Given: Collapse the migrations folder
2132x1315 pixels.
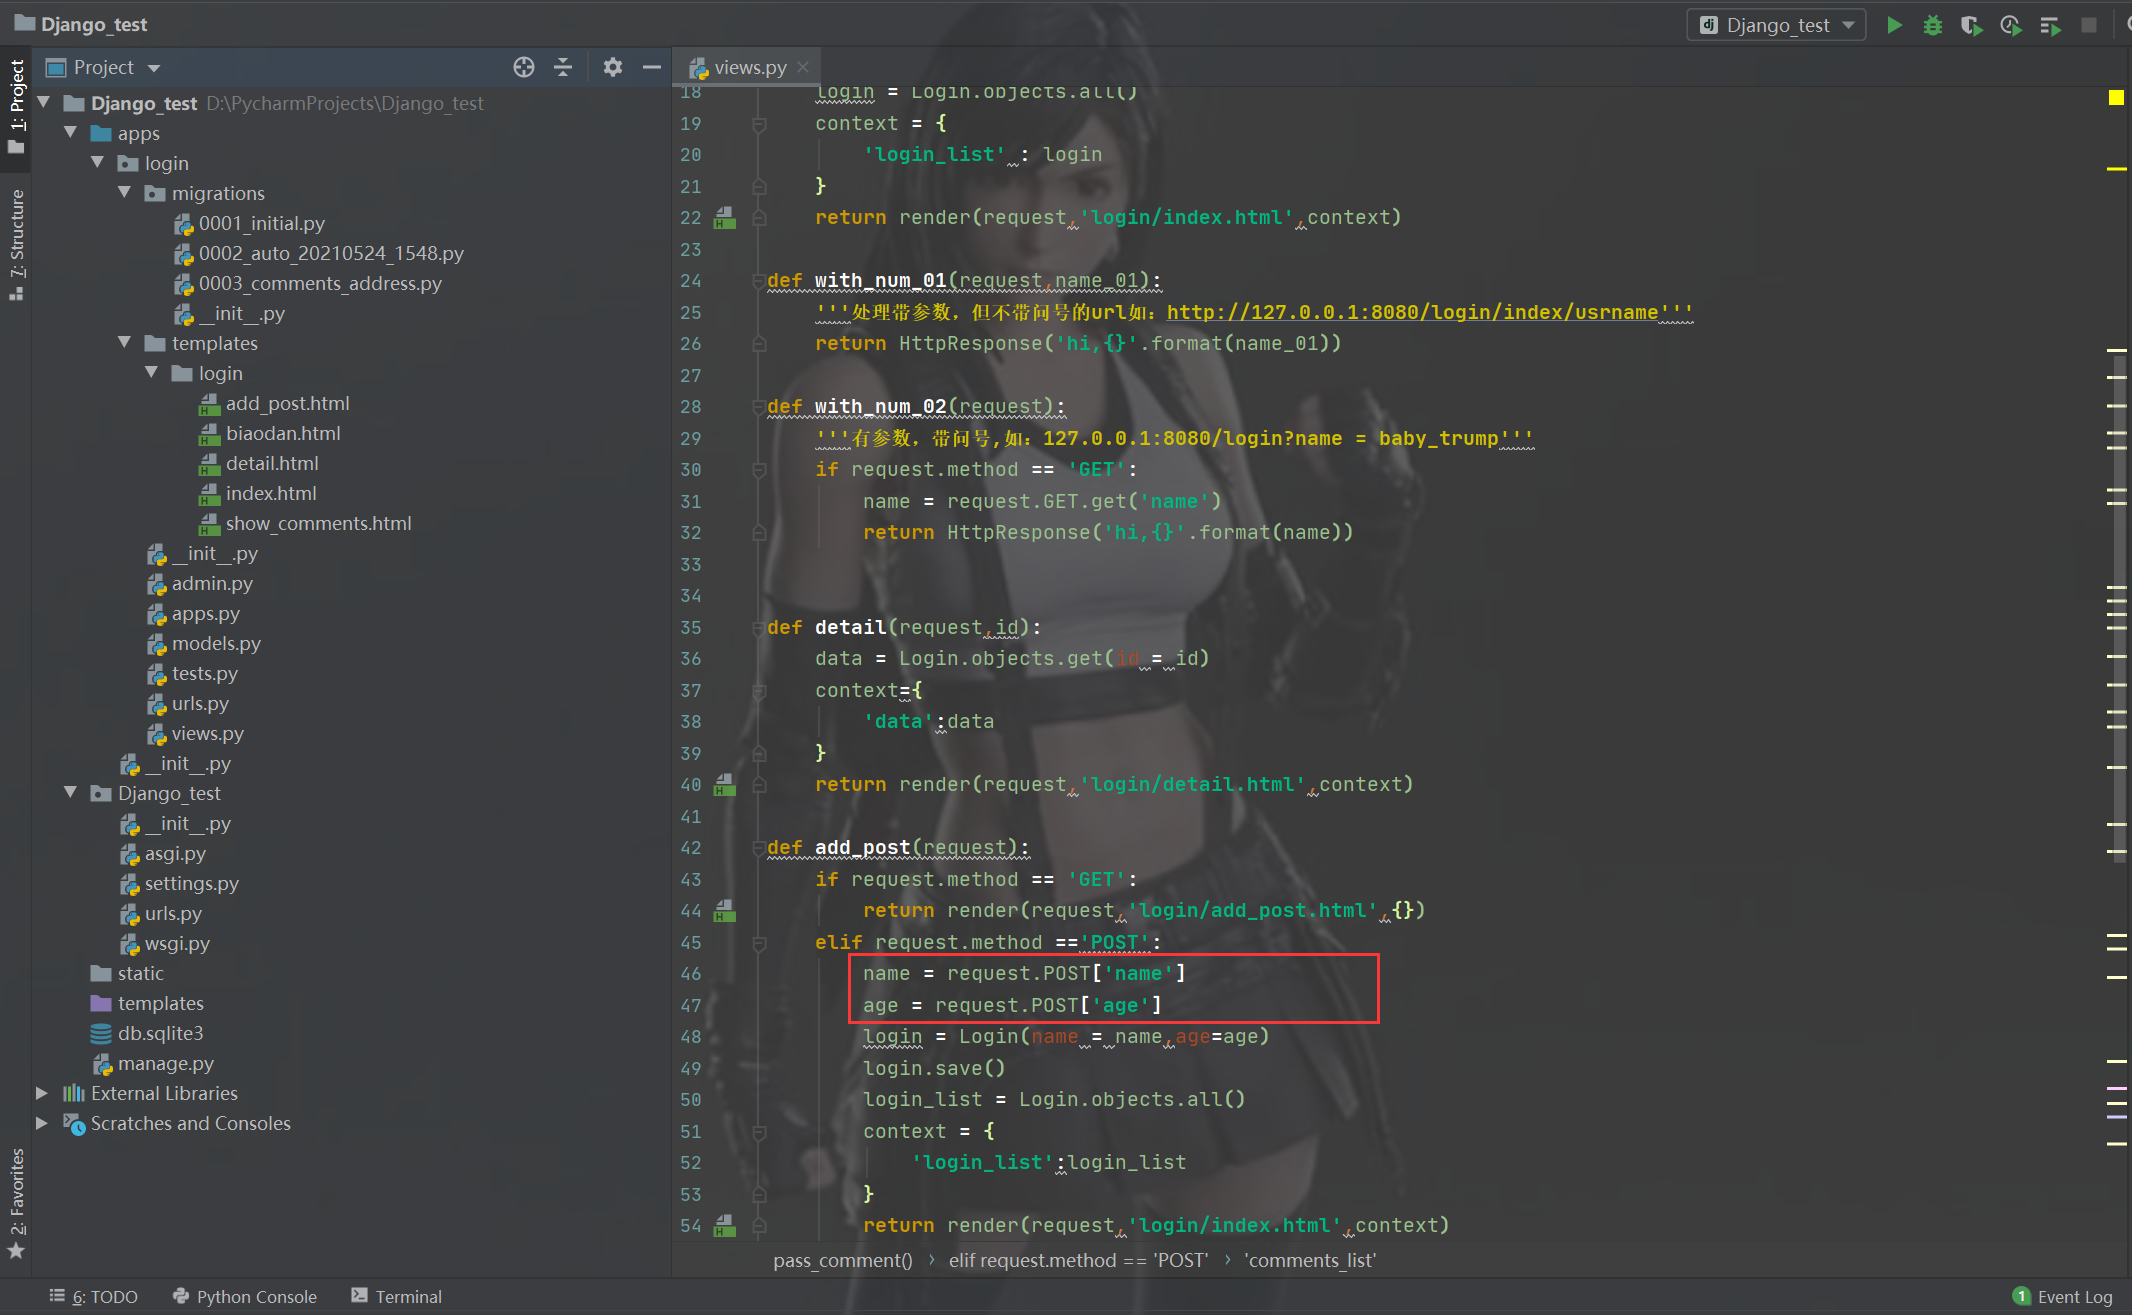Looking at the screenshot, I should [x=124, y=192].
